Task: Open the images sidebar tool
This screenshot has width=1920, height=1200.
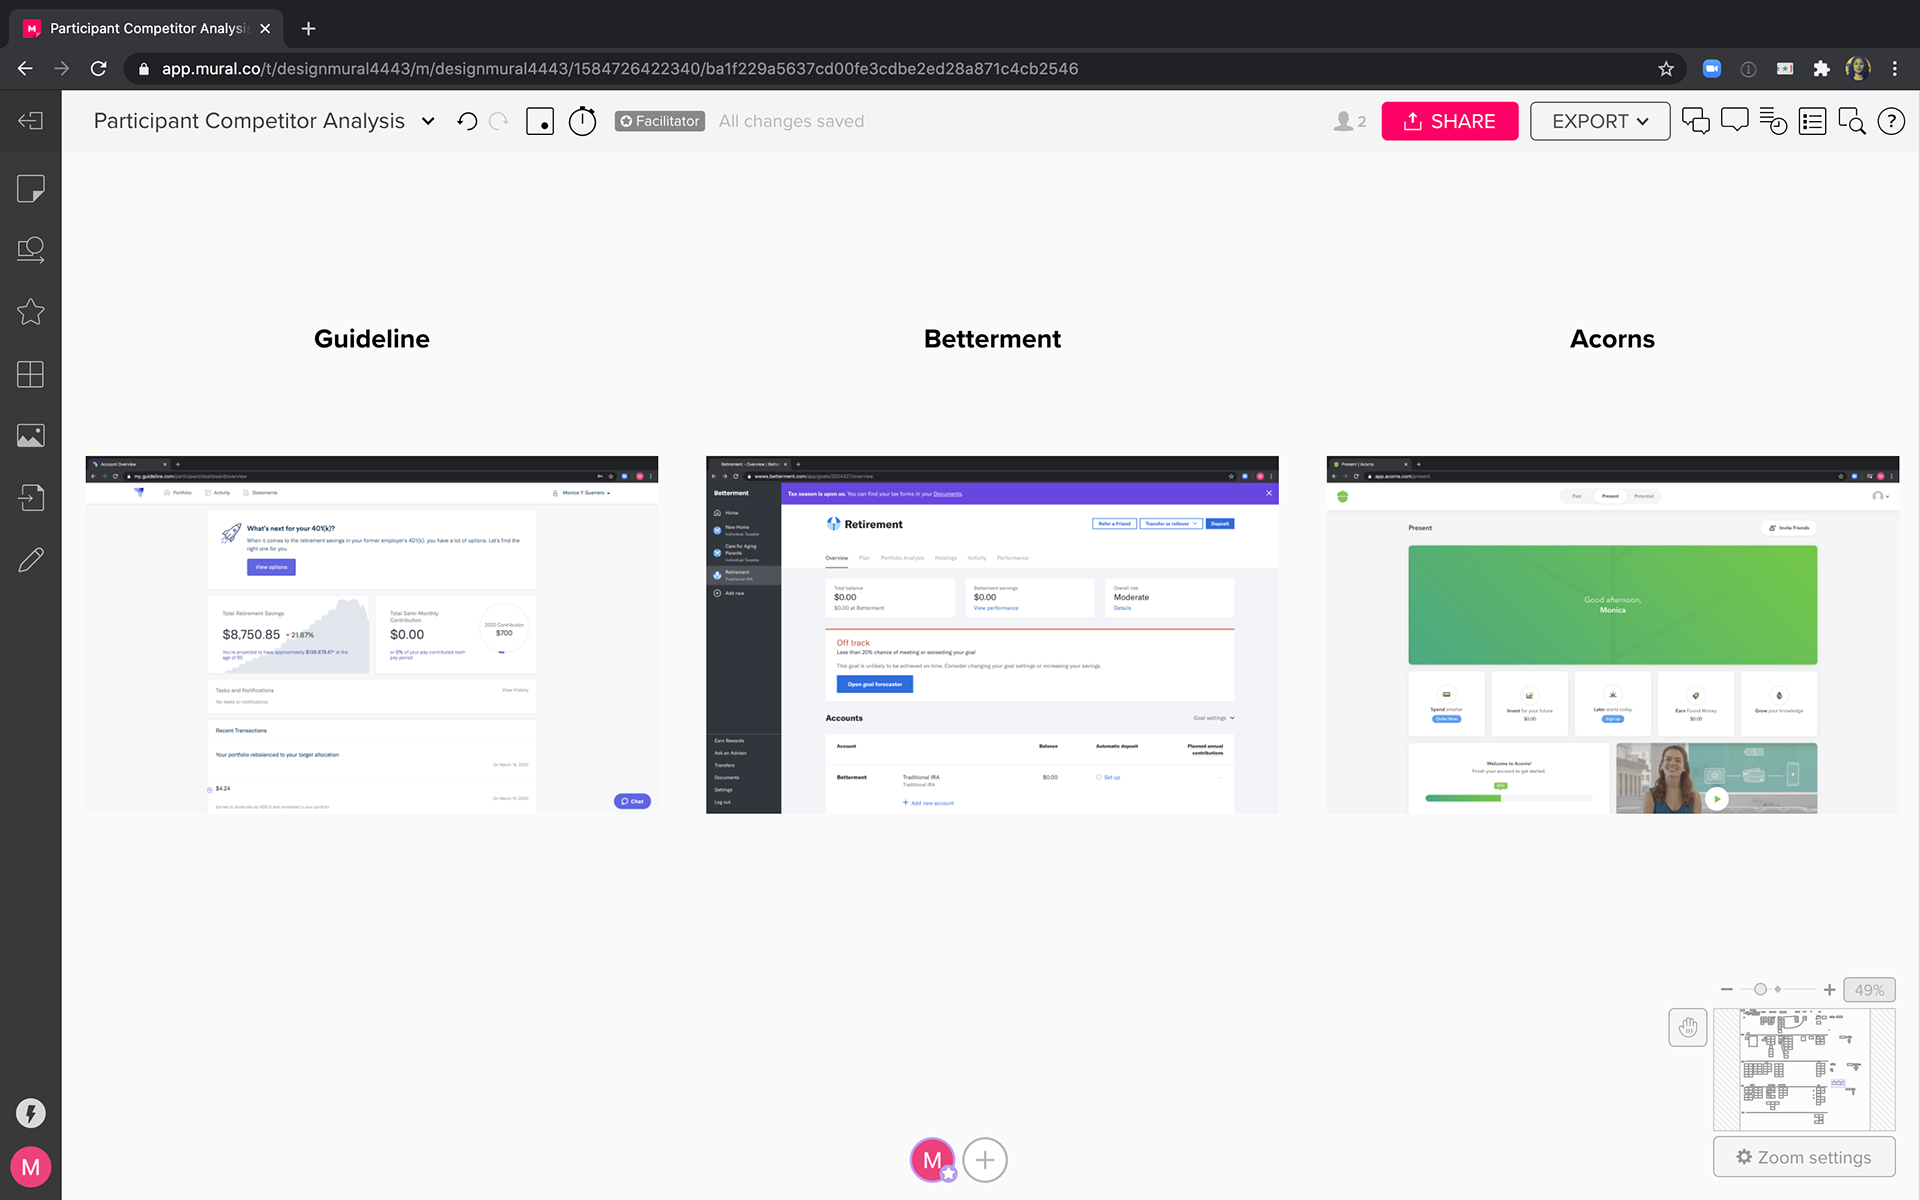Action: click(x=30, y=436)
